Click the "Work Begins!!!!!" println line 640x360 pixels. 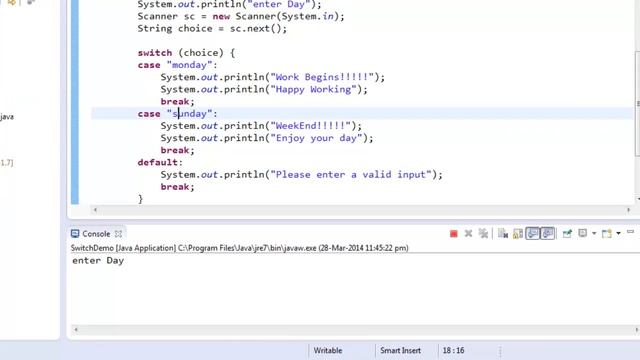click(x=272, y=77)
